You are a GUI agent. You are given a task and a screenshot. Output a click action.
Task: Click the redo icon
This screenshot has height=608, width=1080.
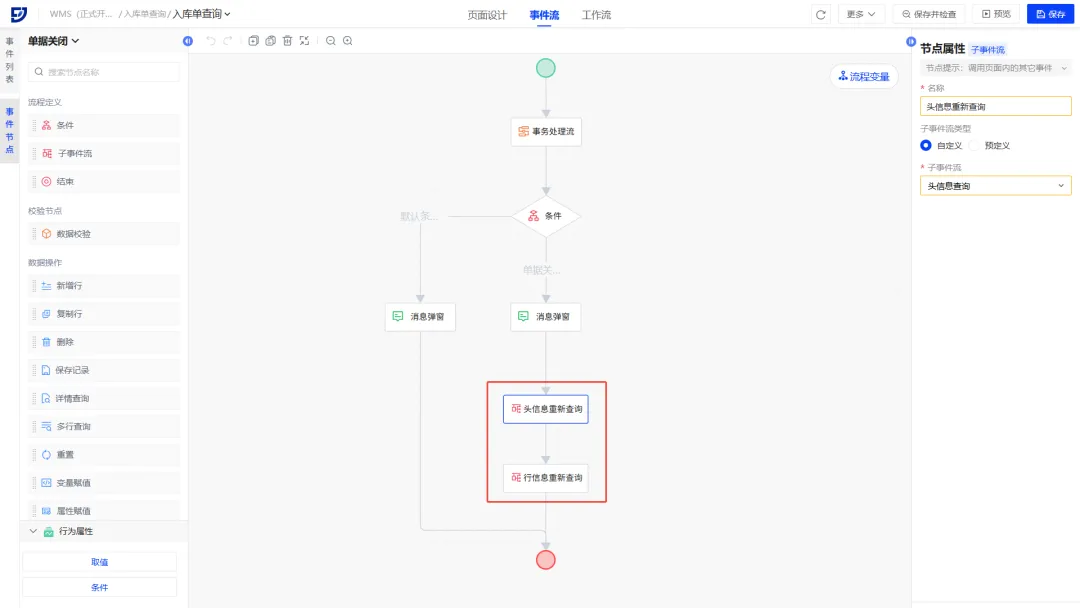(x=227, y=41)
